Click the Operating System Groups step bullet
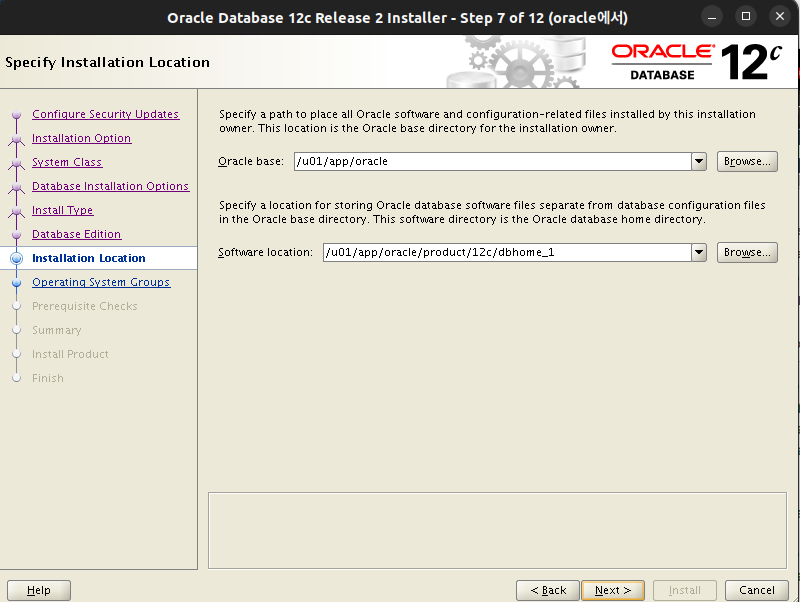The height and width of the screenshot is (602, 800). point(16,282)
